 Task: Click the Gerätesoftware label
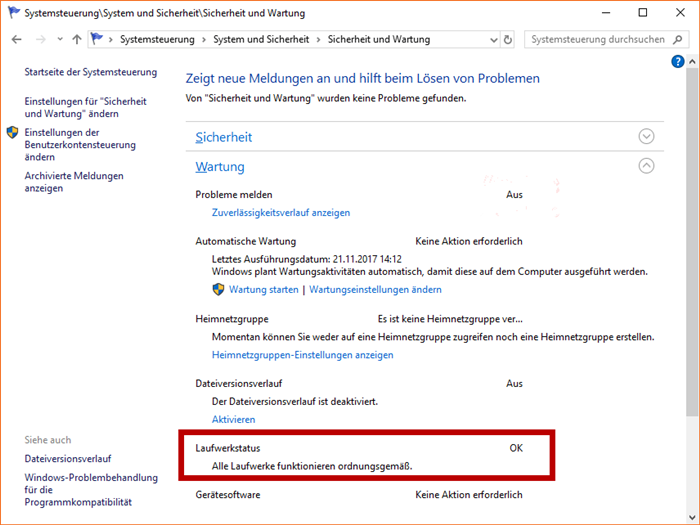228,495
